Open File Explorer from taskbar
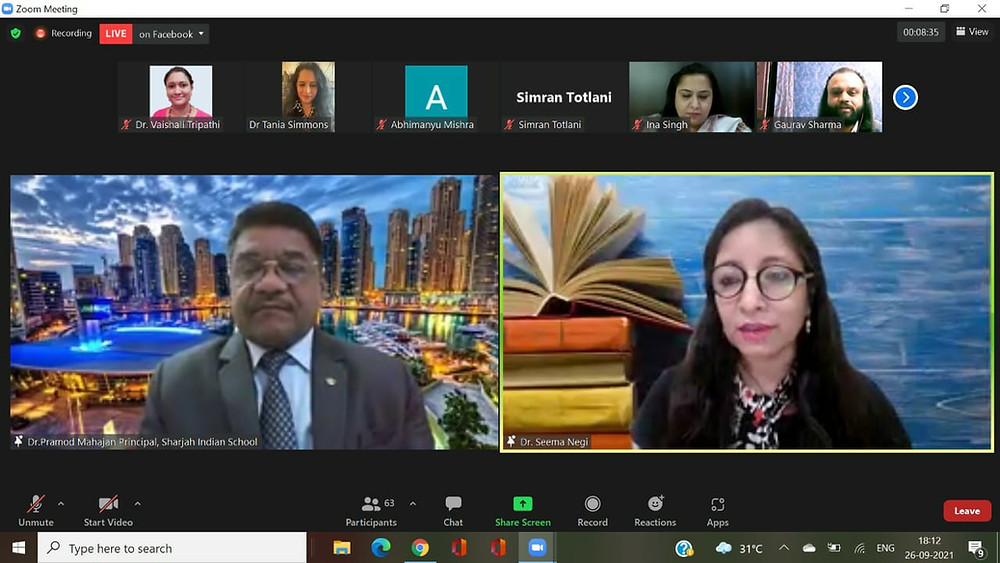 (x=342, y=548)
